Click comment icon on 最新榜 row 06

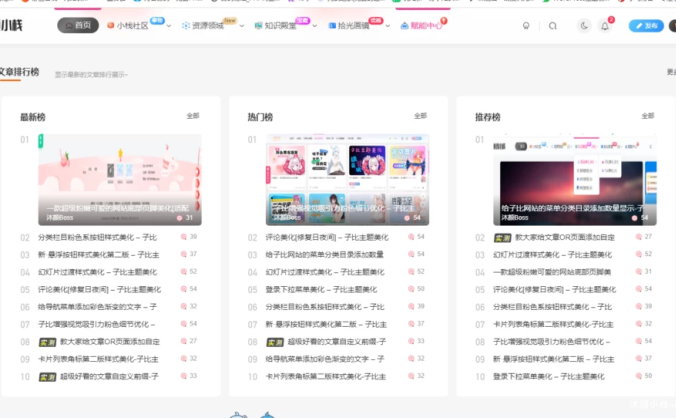[x=184, y=306]
